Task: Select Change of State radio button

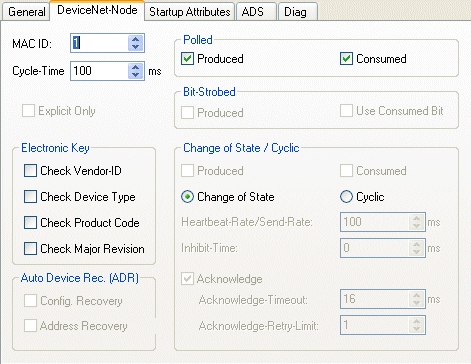Action: [x=187, y=197]
